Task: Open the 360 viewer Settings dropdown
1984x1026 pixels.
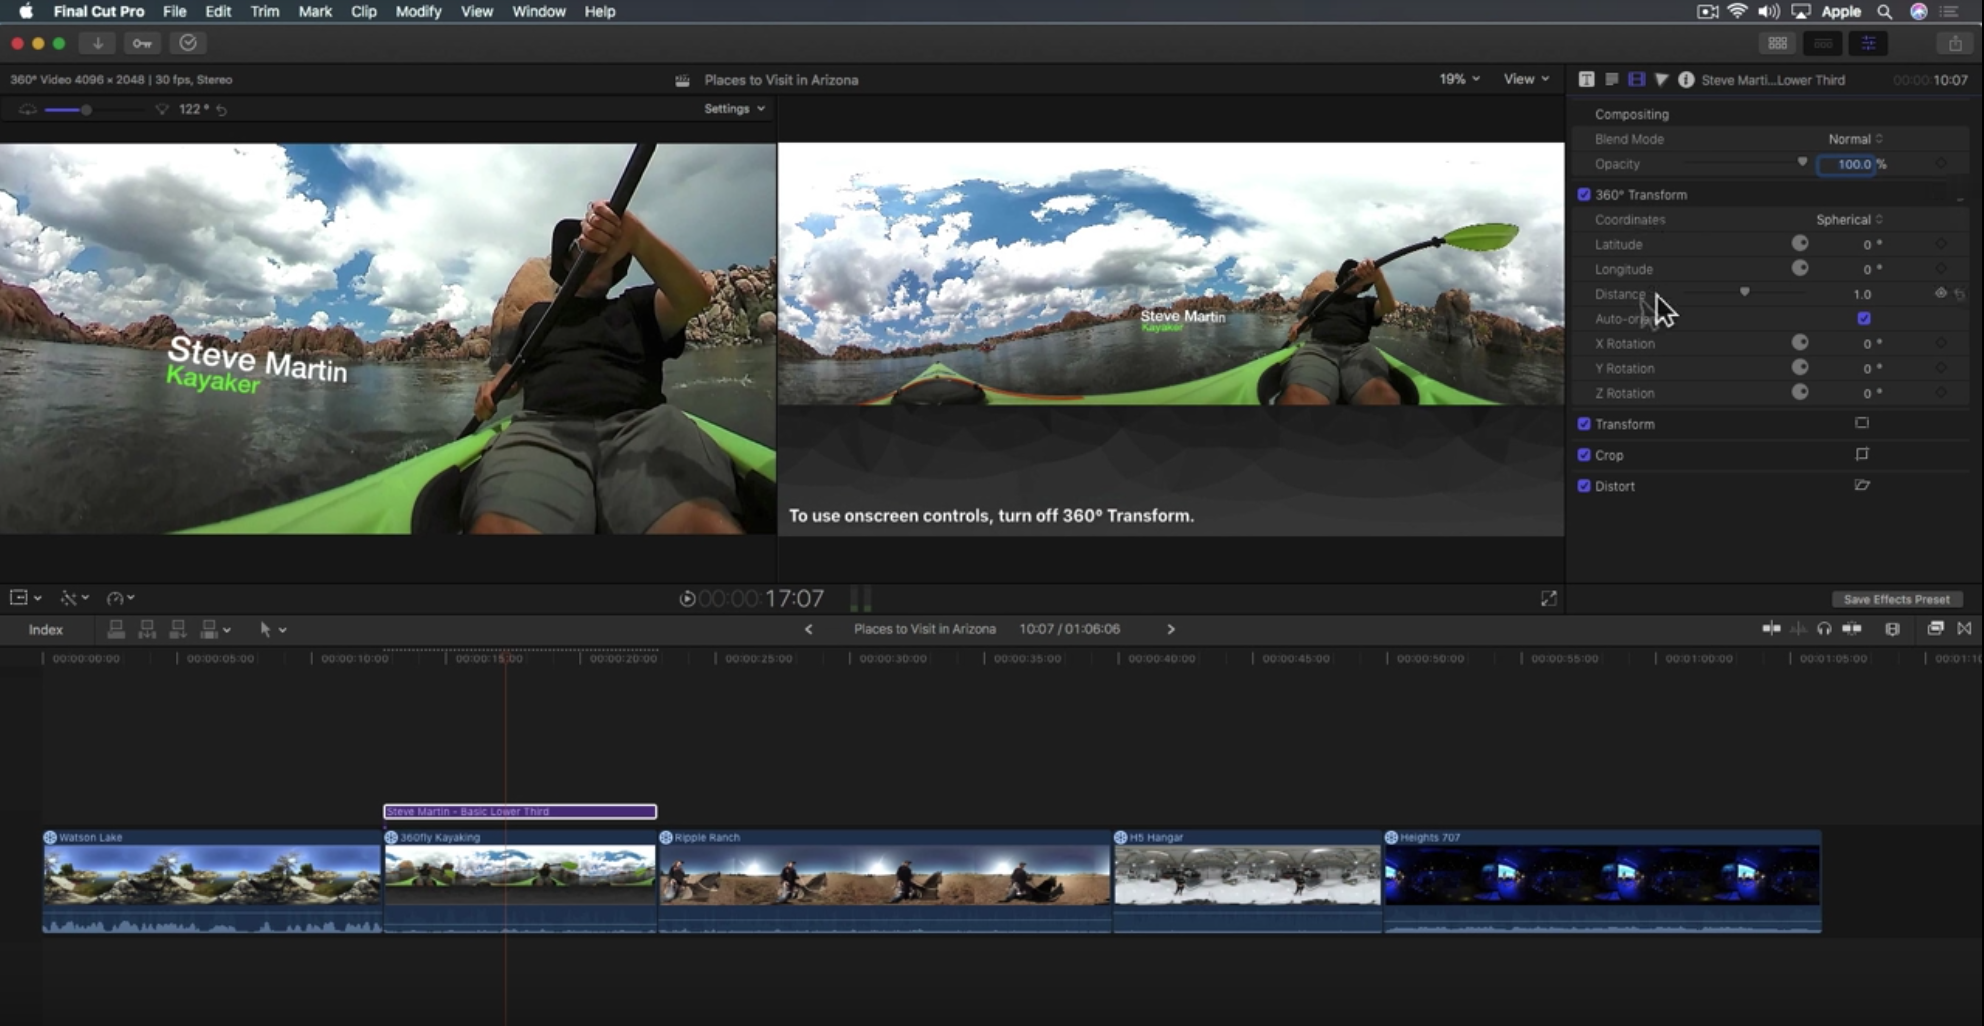Action: tap(735, 108)
